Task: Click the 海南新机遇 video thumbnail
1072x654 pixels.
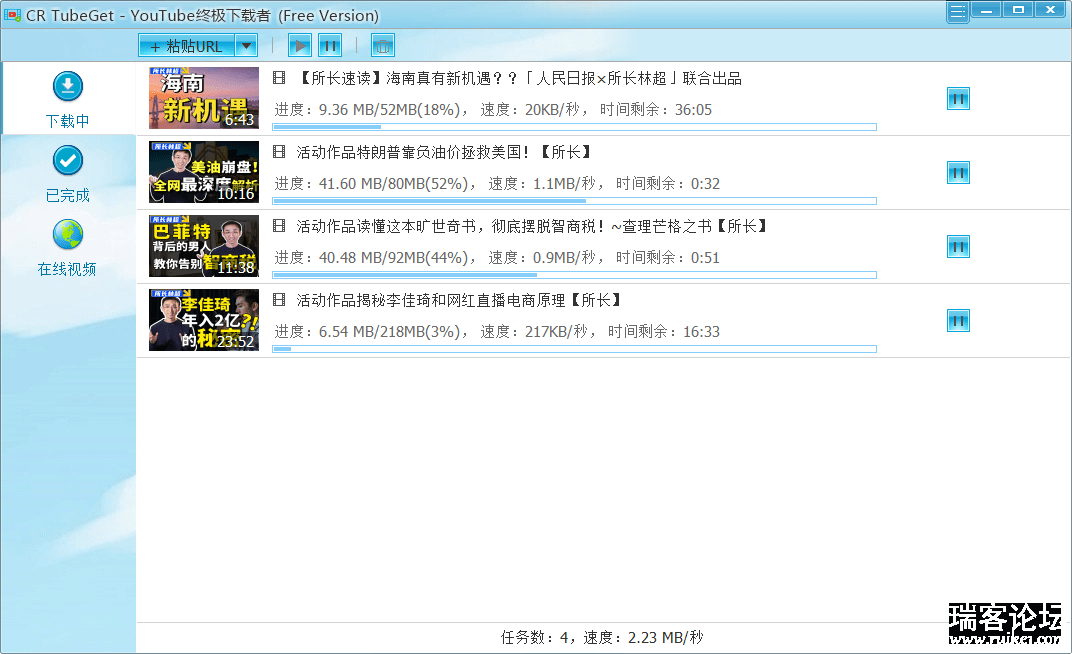Action: pyautogui.click(x=204, y=98)
